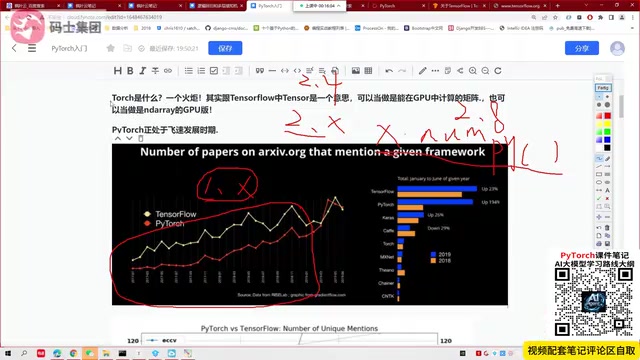640x360 pixels.
Task: Select green checkmark stamp in palette
Action: [599, 198]
